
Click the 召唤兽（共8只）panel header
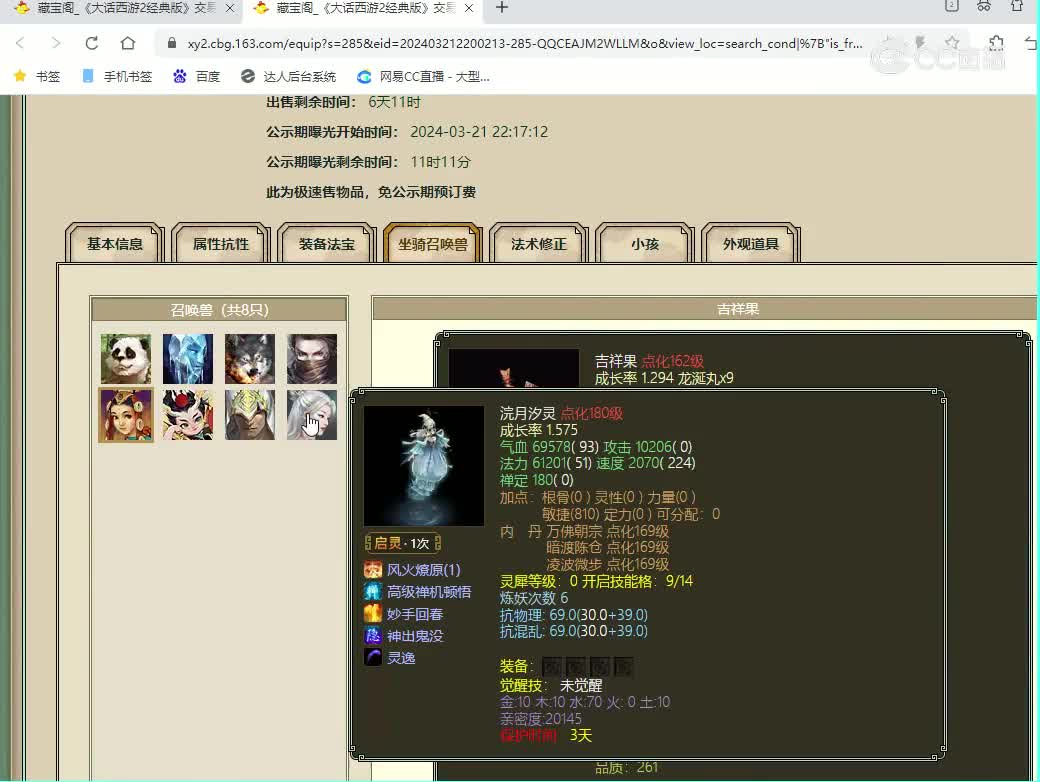click(x=219, y=310)
